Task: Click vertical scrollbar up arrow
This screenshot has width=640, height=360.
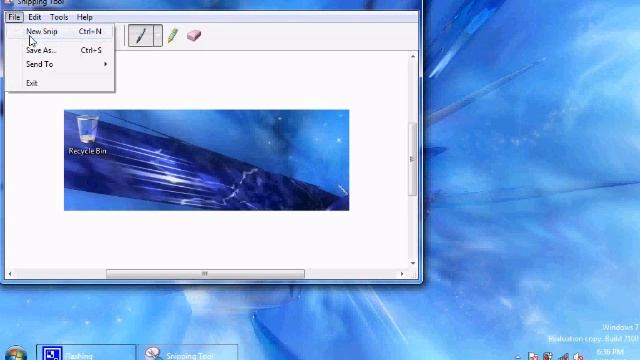Action: point(413,56)
